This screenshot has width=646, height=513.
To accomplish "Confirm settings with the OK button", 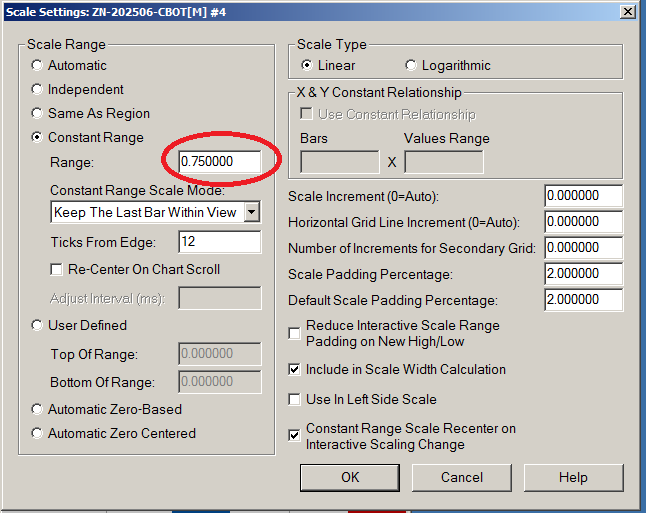I will pos(350,478).
